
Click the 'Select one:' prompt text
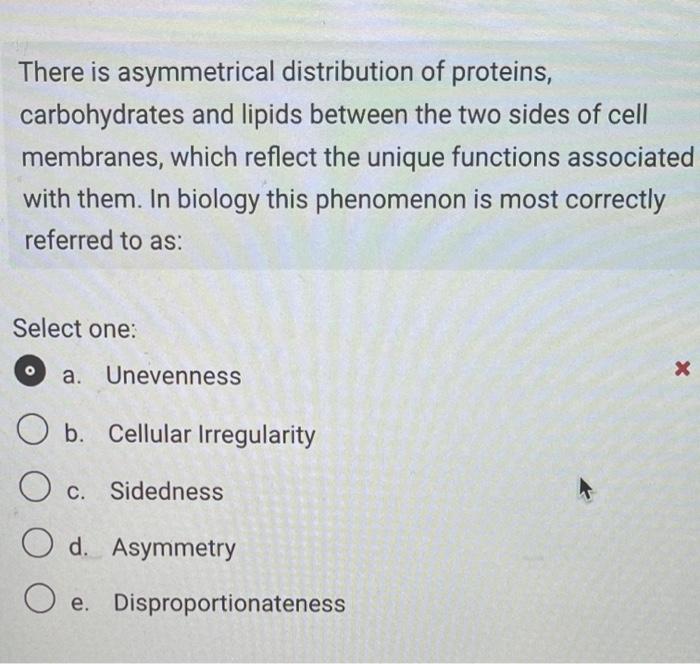75,329
